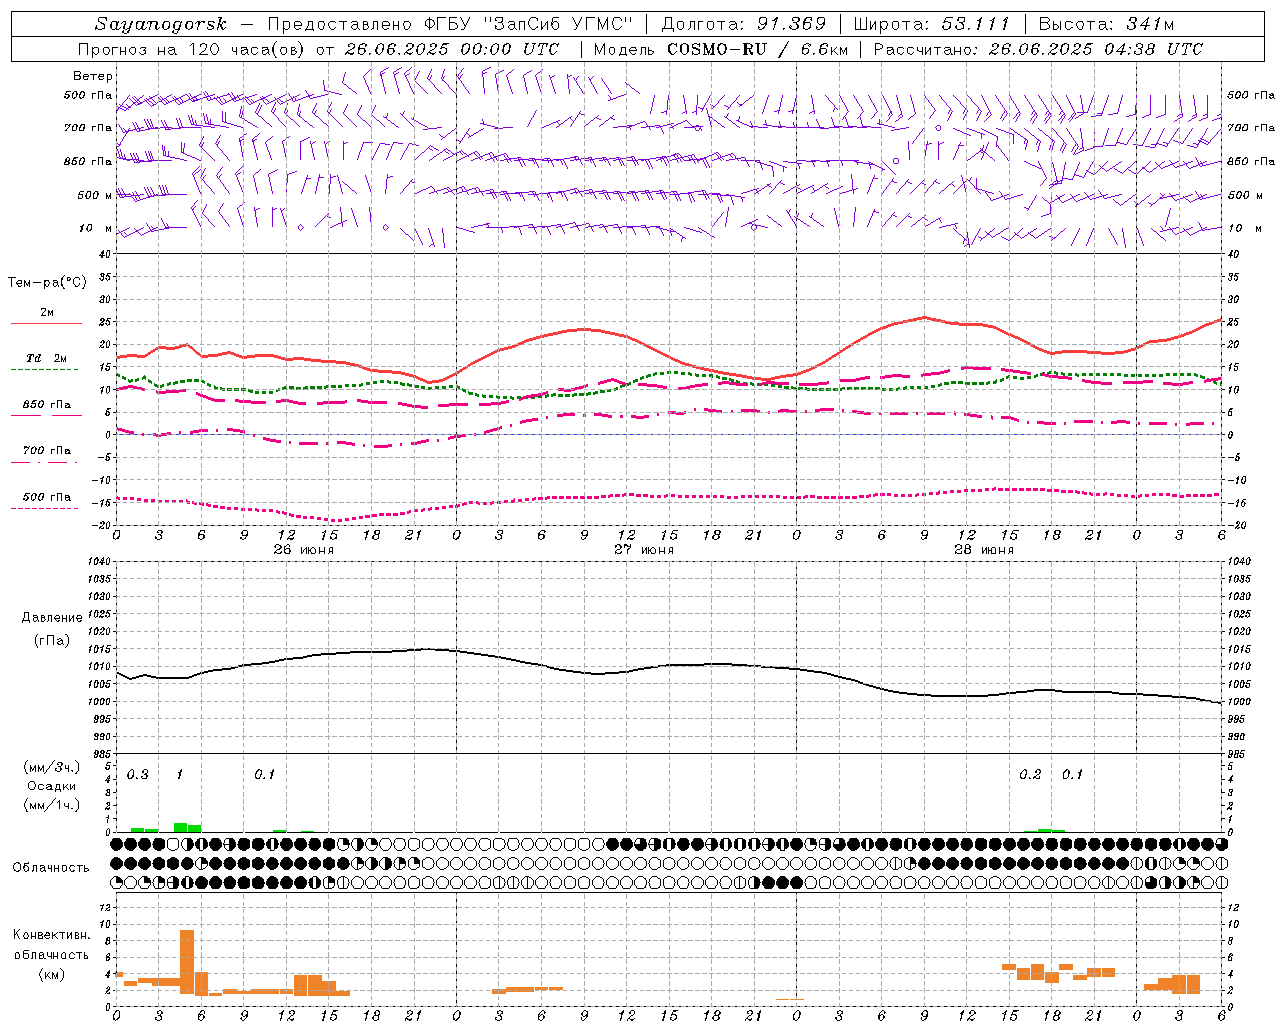Select the 'Модель COSMO-RU / 6.6км' model label

click(721, 49)
